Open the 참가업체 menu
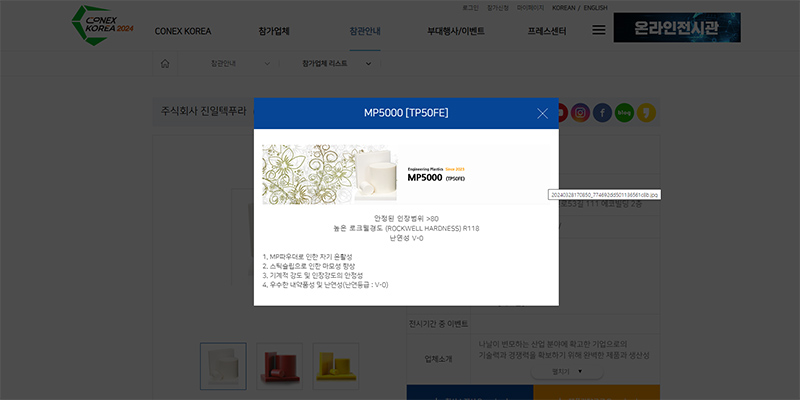This screenshot has width=800, height=400. click(x=274, y=31)
